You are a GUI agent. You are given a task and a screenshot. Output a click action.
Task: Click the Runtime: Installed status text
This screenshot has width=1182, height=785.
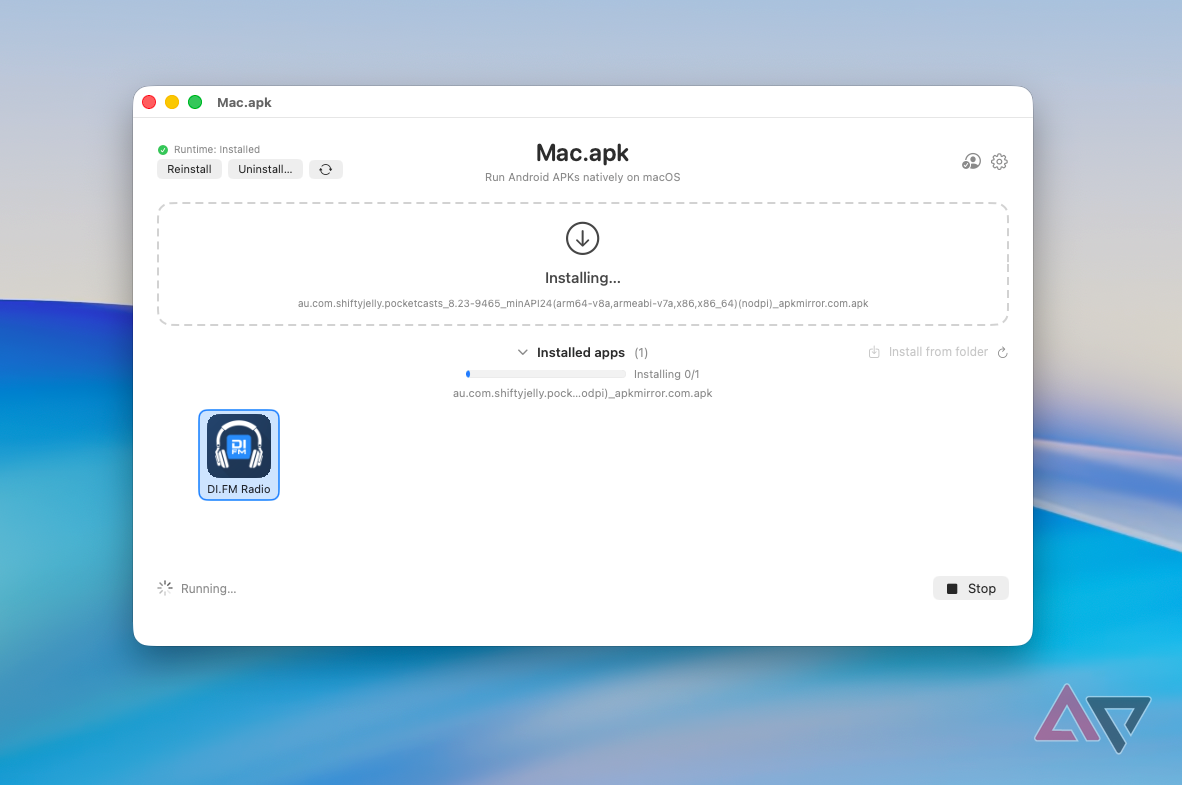(x=217, y=149)
